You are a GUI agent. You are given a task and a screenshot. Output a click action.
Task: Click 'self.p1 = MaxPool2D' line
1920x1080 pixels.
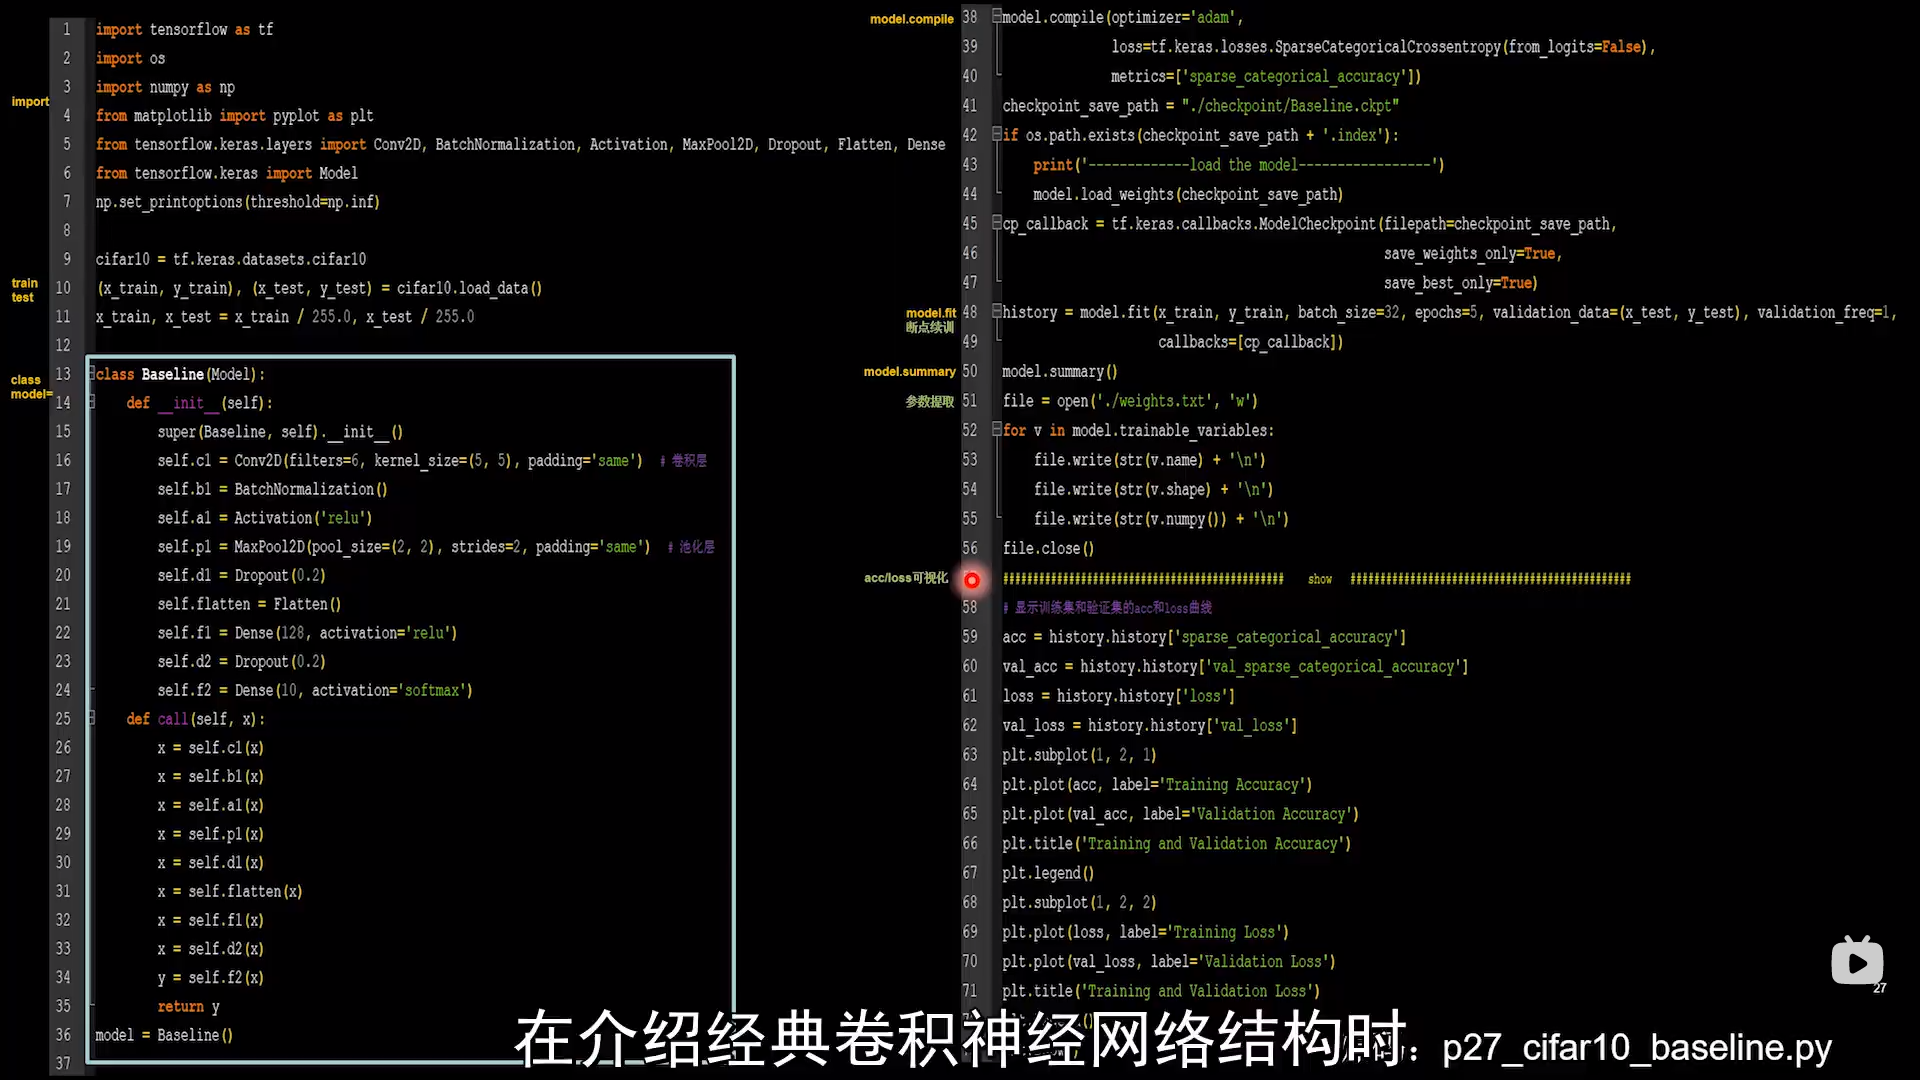coord(403,547)
